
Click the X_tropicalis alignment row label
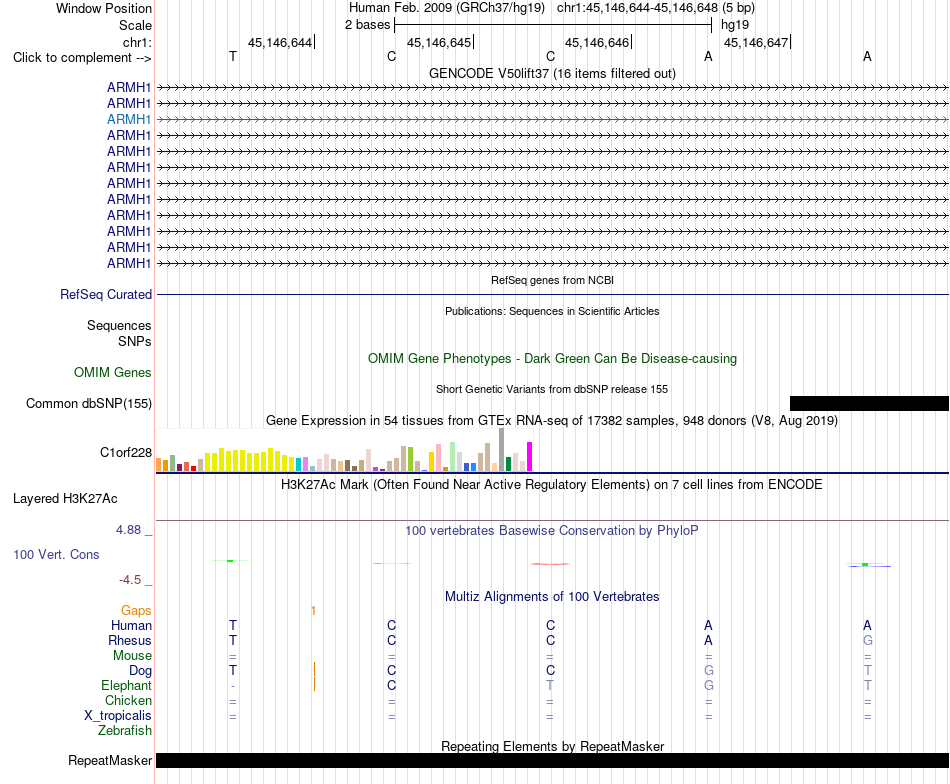(118, 716)
